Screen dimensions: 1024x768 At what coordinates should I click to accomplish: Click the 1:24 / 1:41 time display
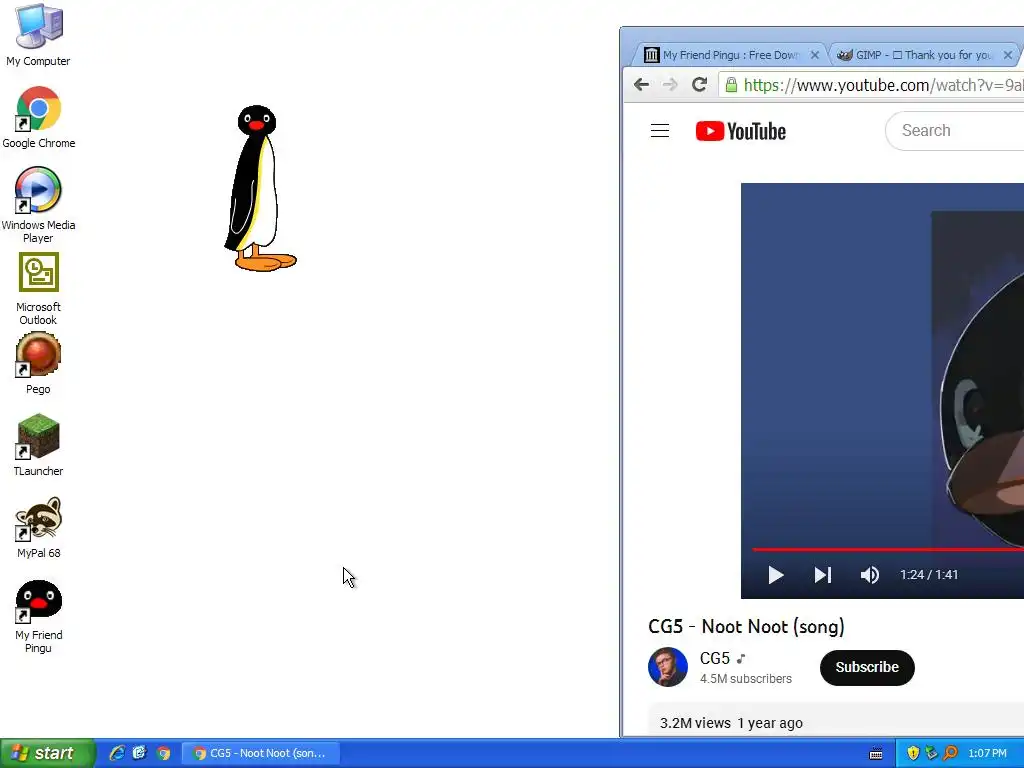(929, 575)
